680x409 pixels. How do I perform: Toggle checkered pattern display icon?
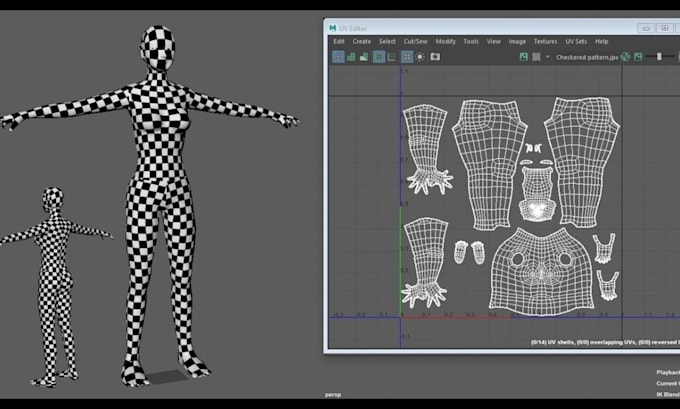(x=536, y=57)
